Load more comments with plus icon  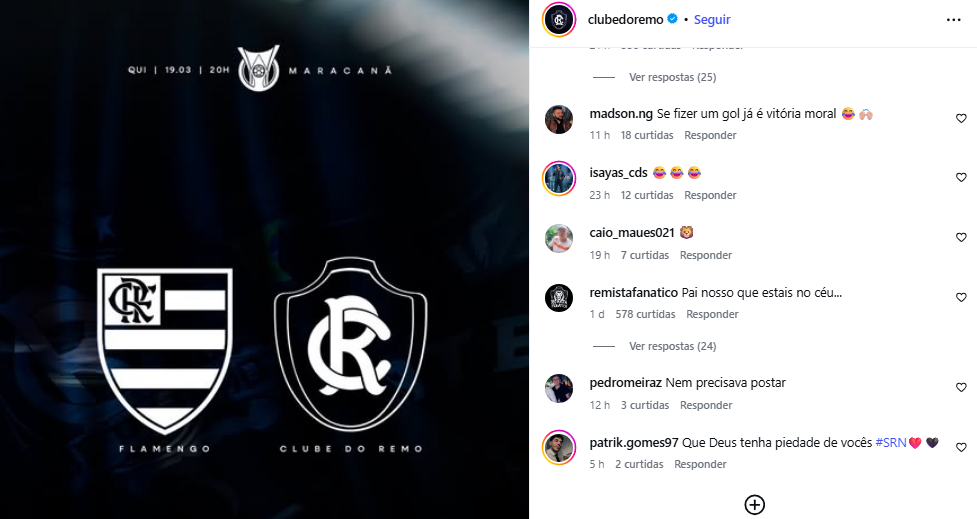[x=755, y=505]
